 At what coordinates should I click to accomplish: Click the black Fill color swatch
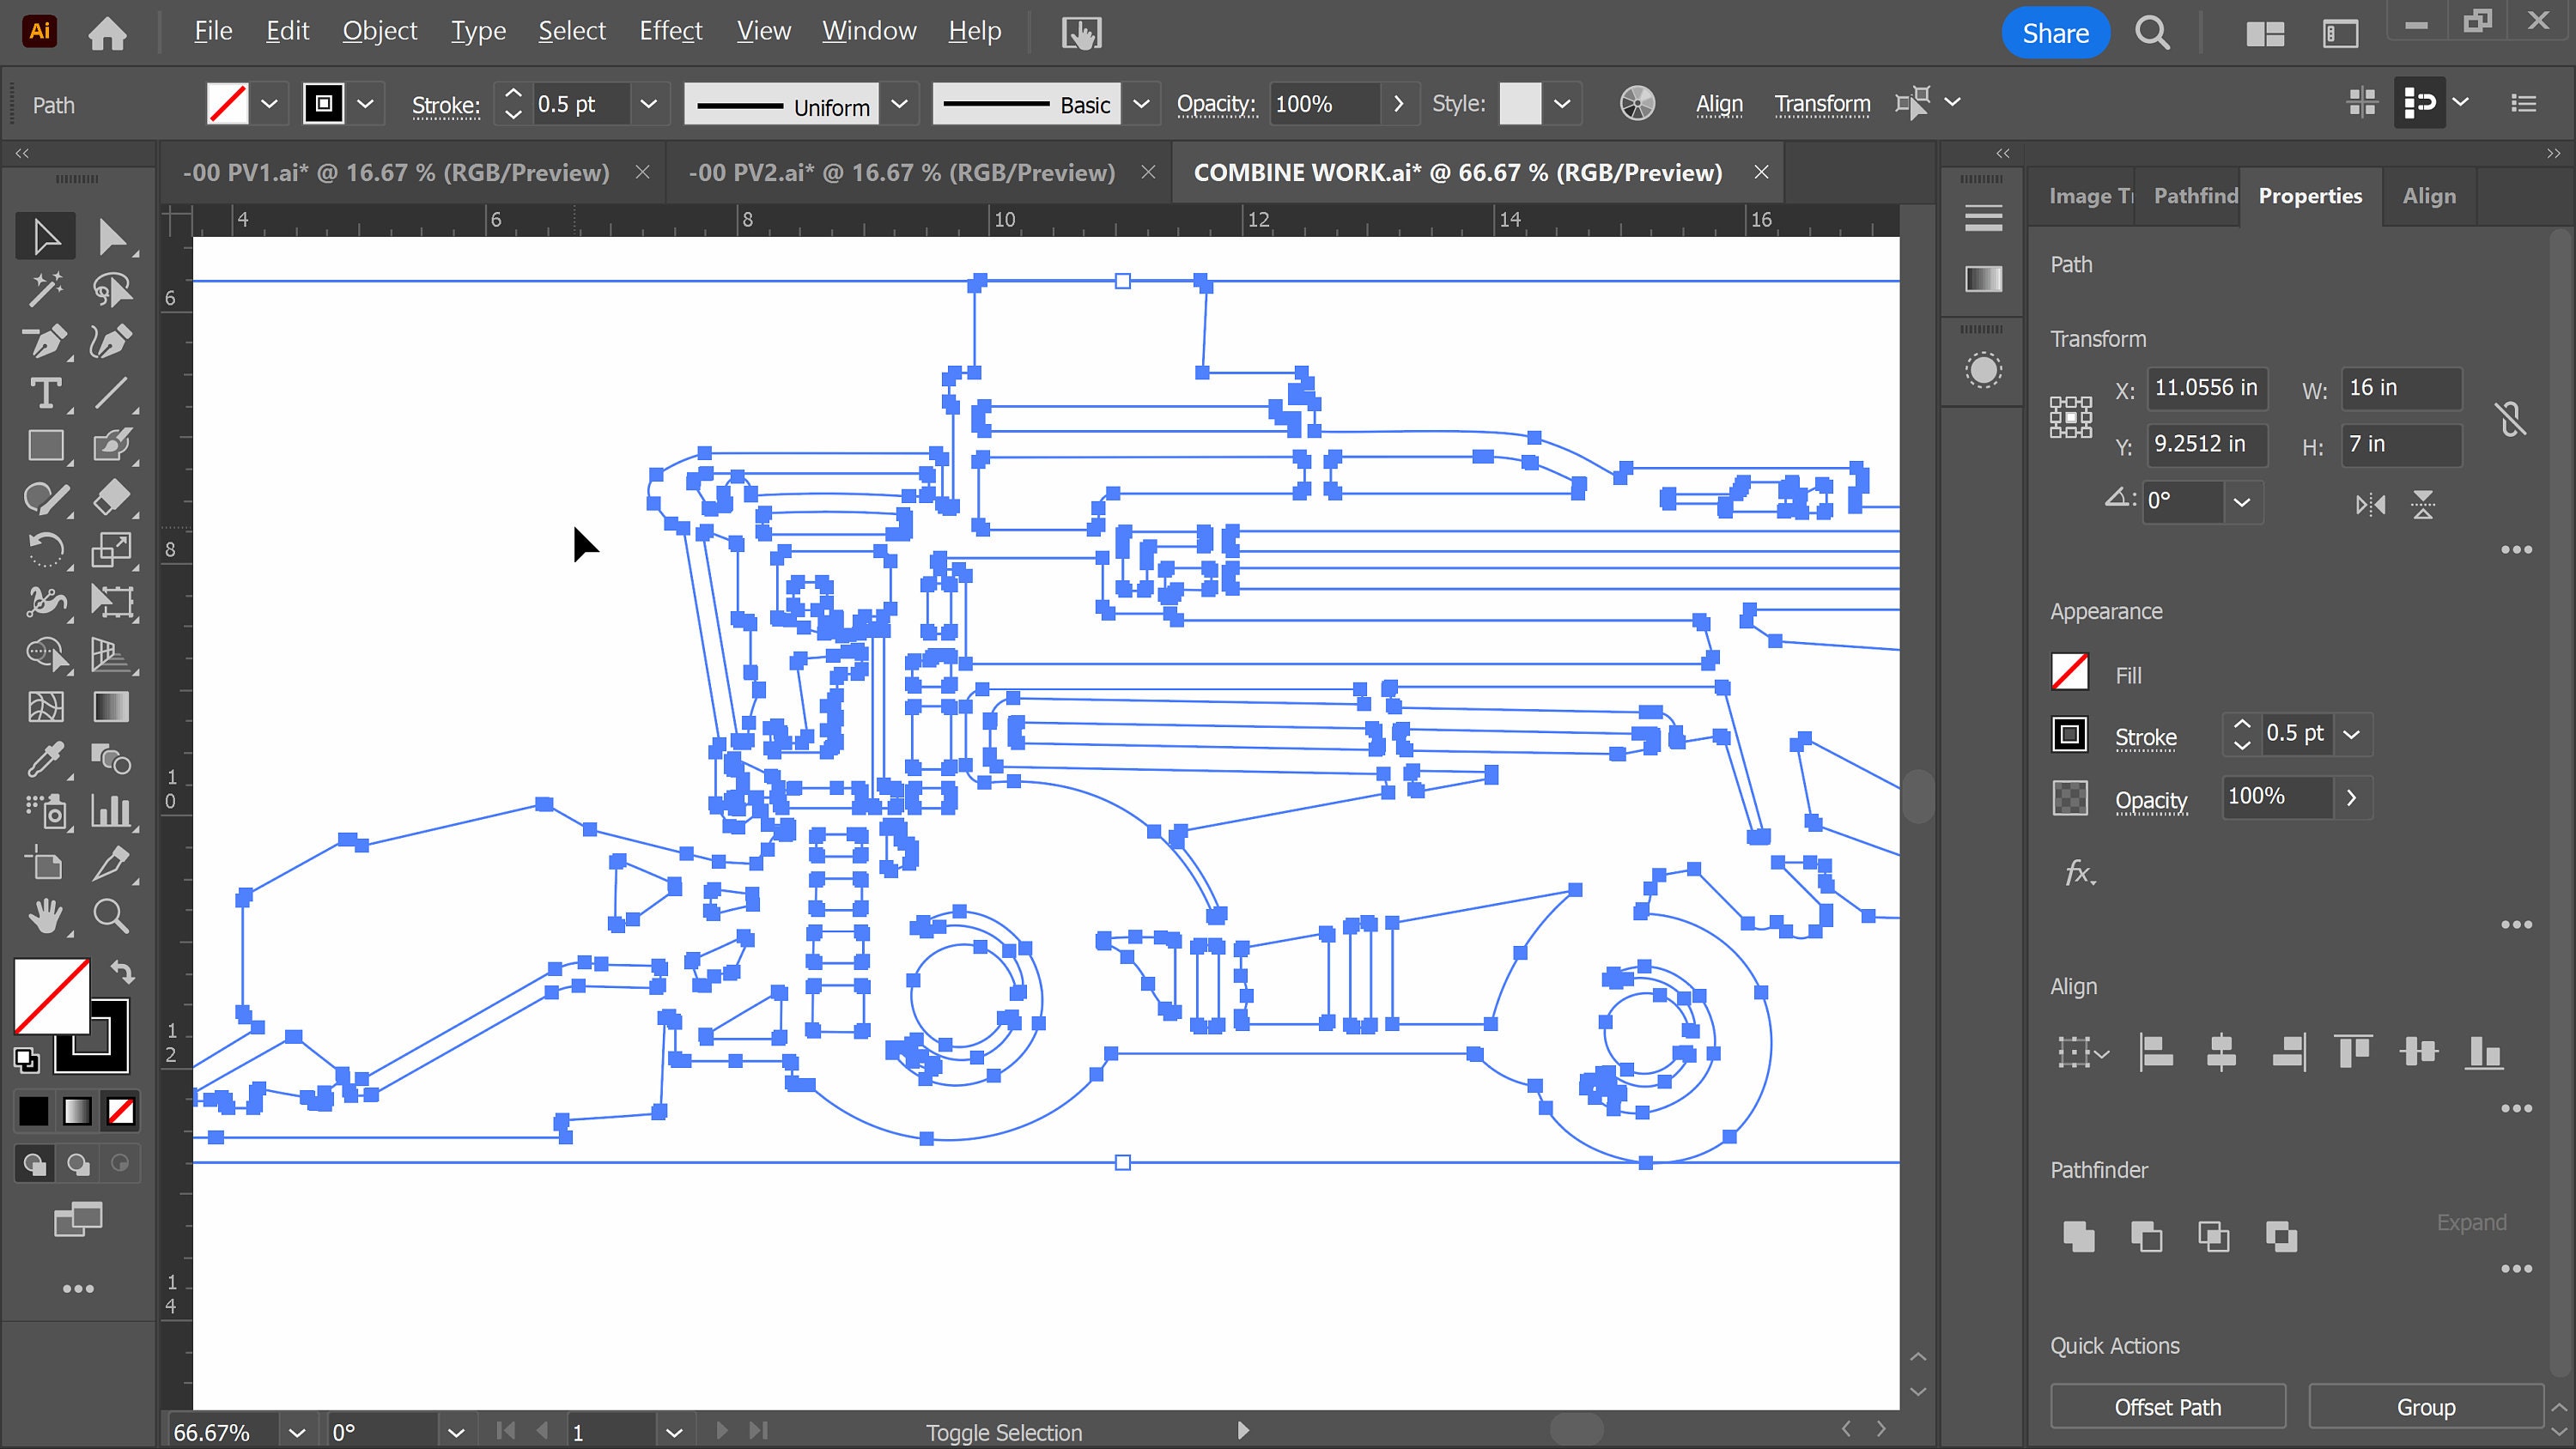coord(34,1110)
